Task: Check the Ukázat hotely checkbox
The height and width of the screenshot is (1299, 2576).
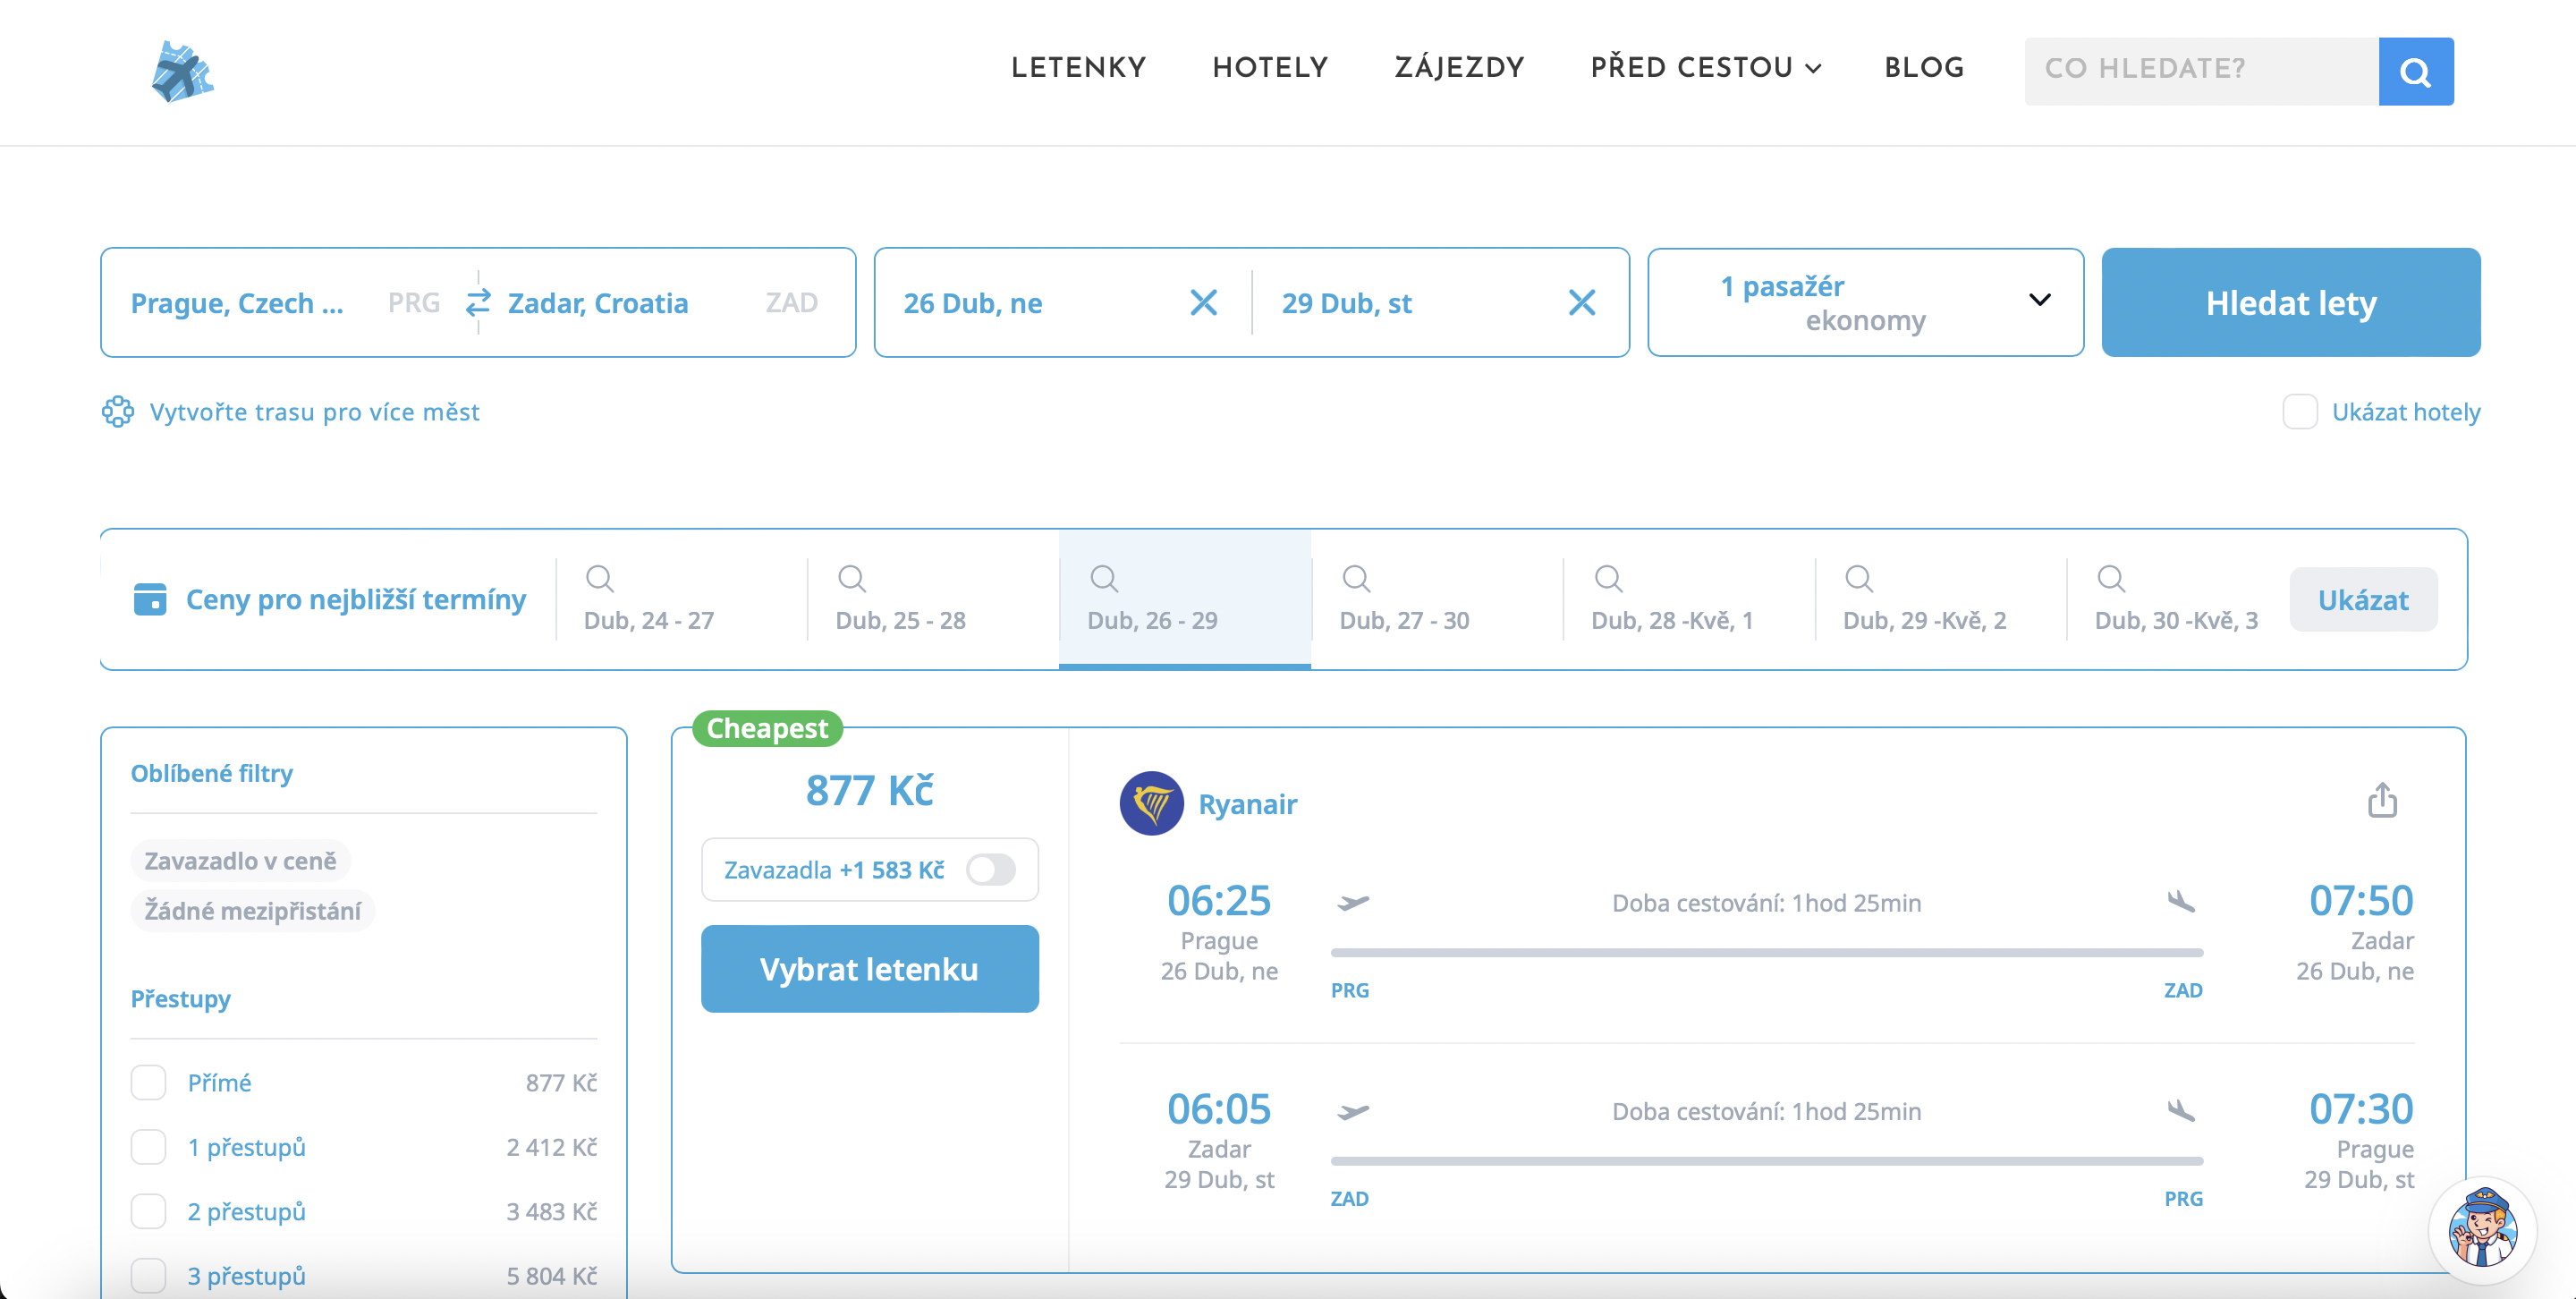Action: pos(2299,412)
